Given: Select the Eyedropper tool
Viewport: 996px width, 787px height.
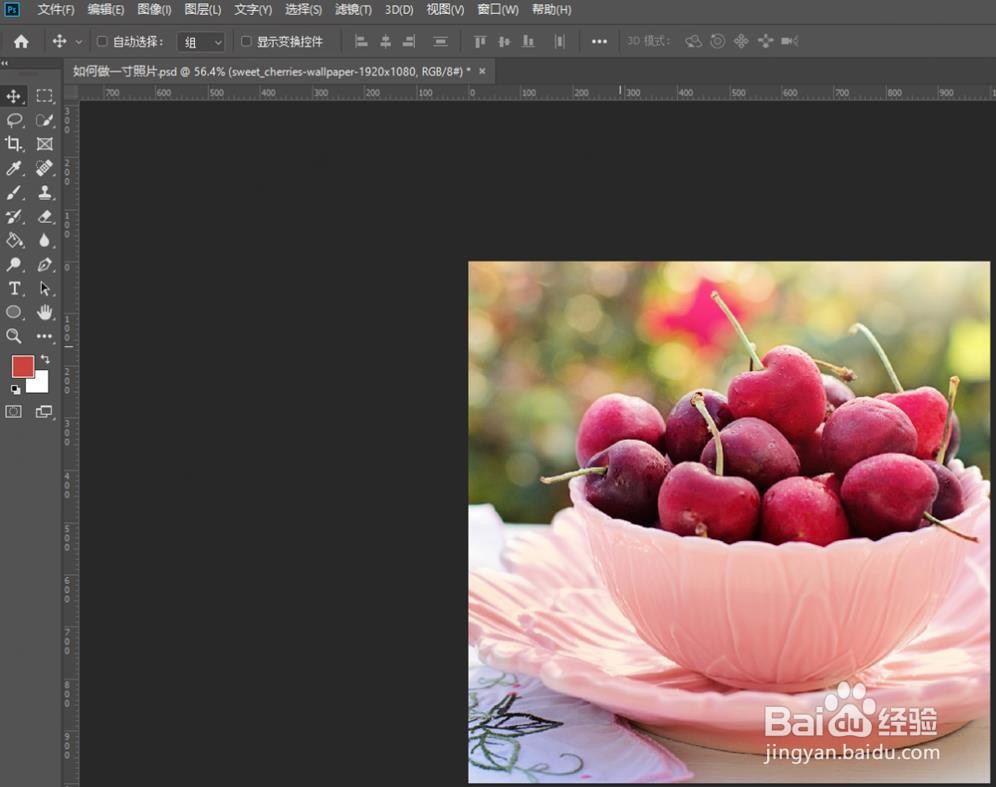Looking at the screenshot, I should pos(13,168).
